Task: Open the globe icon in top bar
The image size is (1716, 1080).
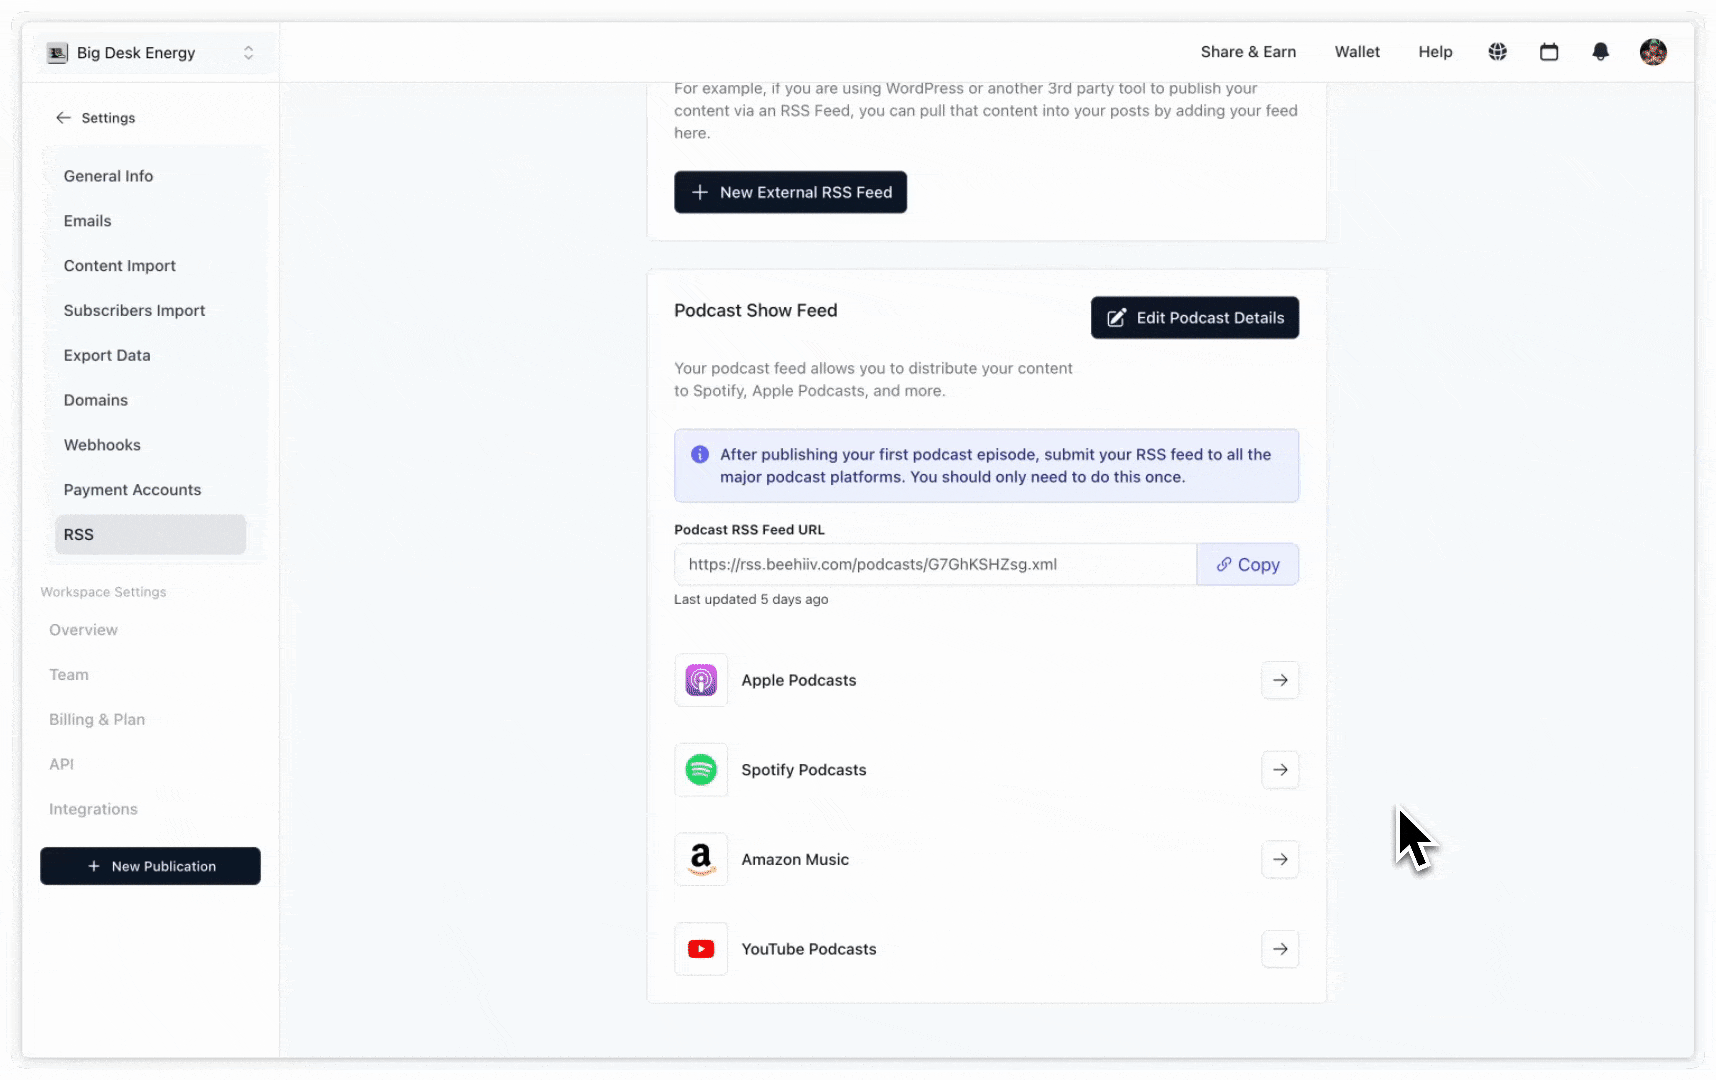Action: tap(1497, 52)
